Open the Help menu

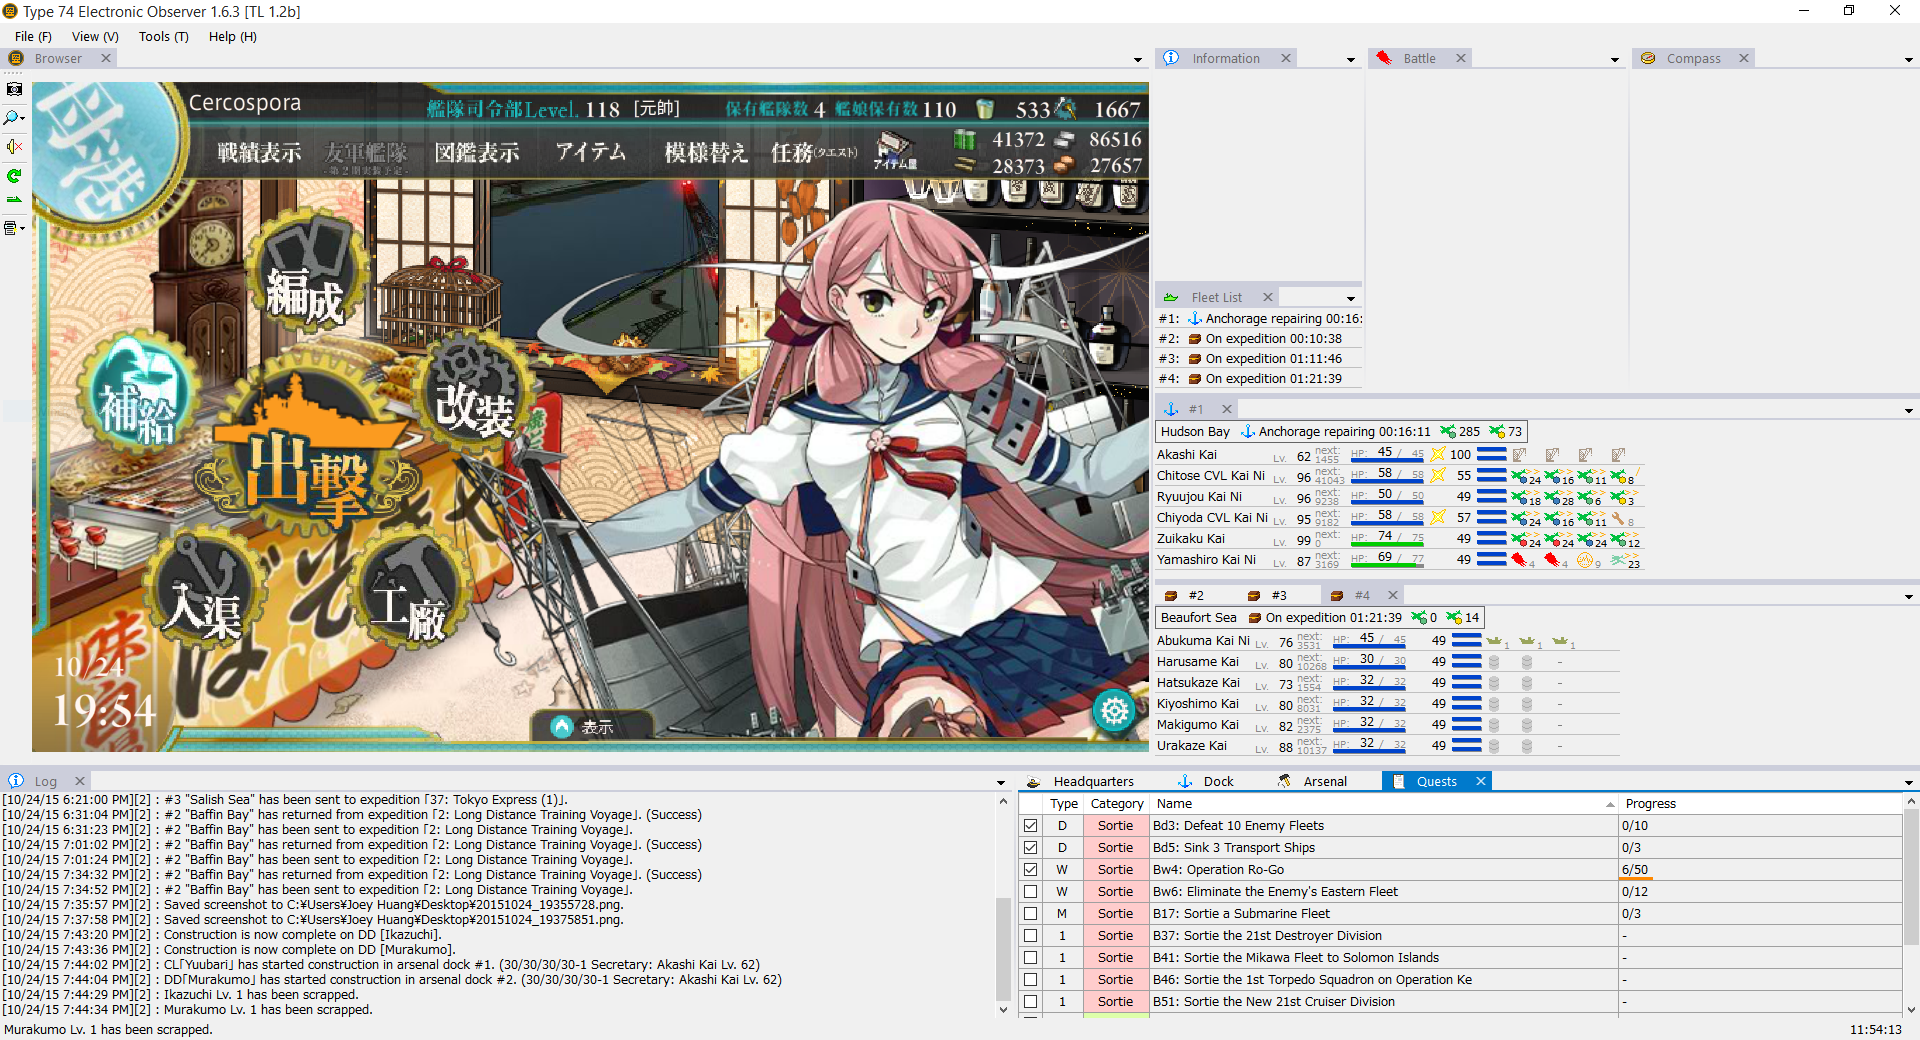(x=232, y=36)
